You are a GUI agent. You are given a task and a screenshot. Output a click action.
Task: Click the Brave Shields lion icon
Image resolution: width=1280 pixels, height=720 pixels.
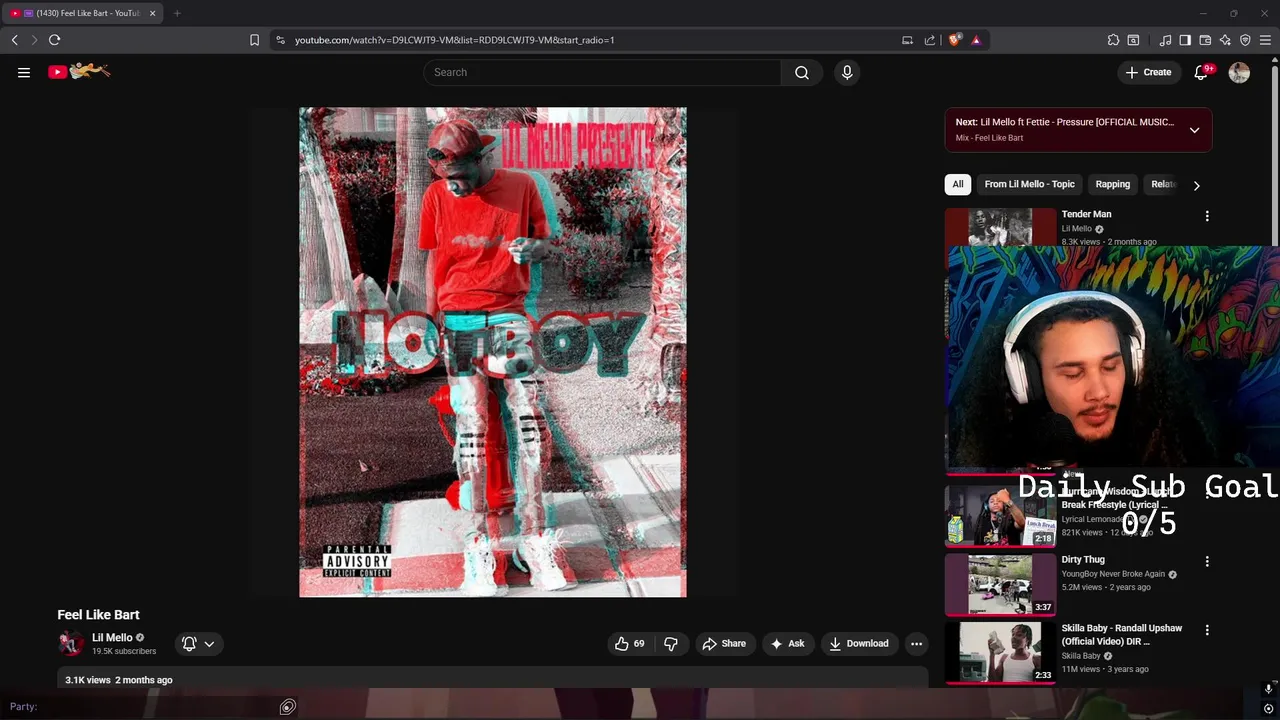955,40
